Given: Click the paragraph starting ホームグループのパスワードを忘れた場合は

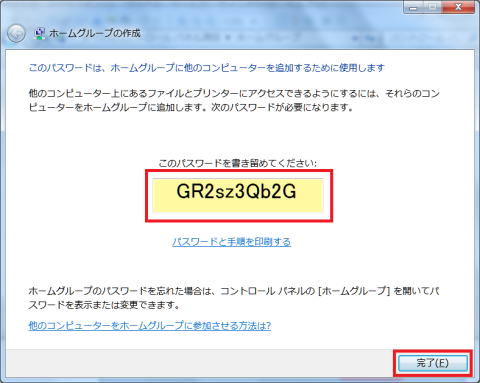Looking at the screenshot, I should [x=234, y=298].
